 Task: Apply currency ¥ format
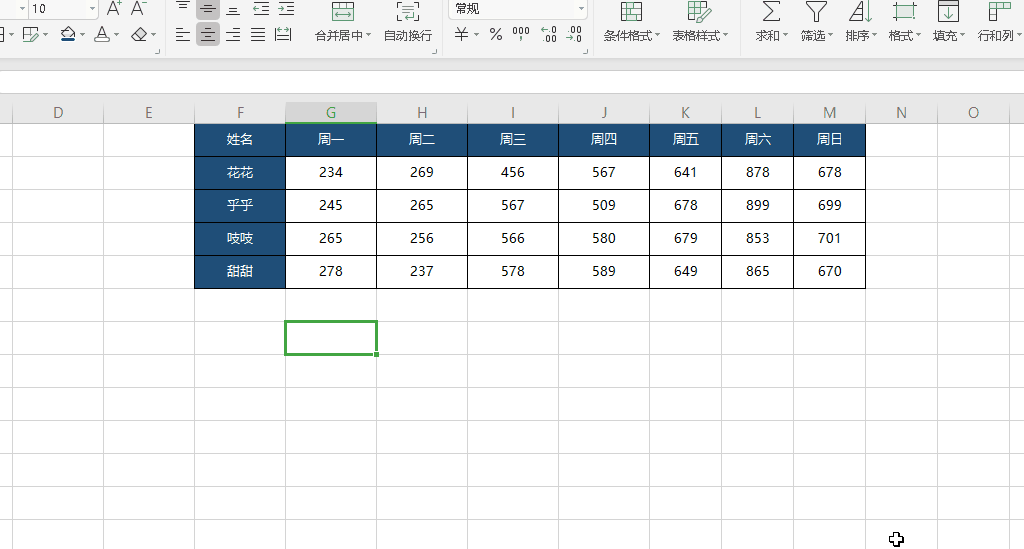[x=462, y=35]
